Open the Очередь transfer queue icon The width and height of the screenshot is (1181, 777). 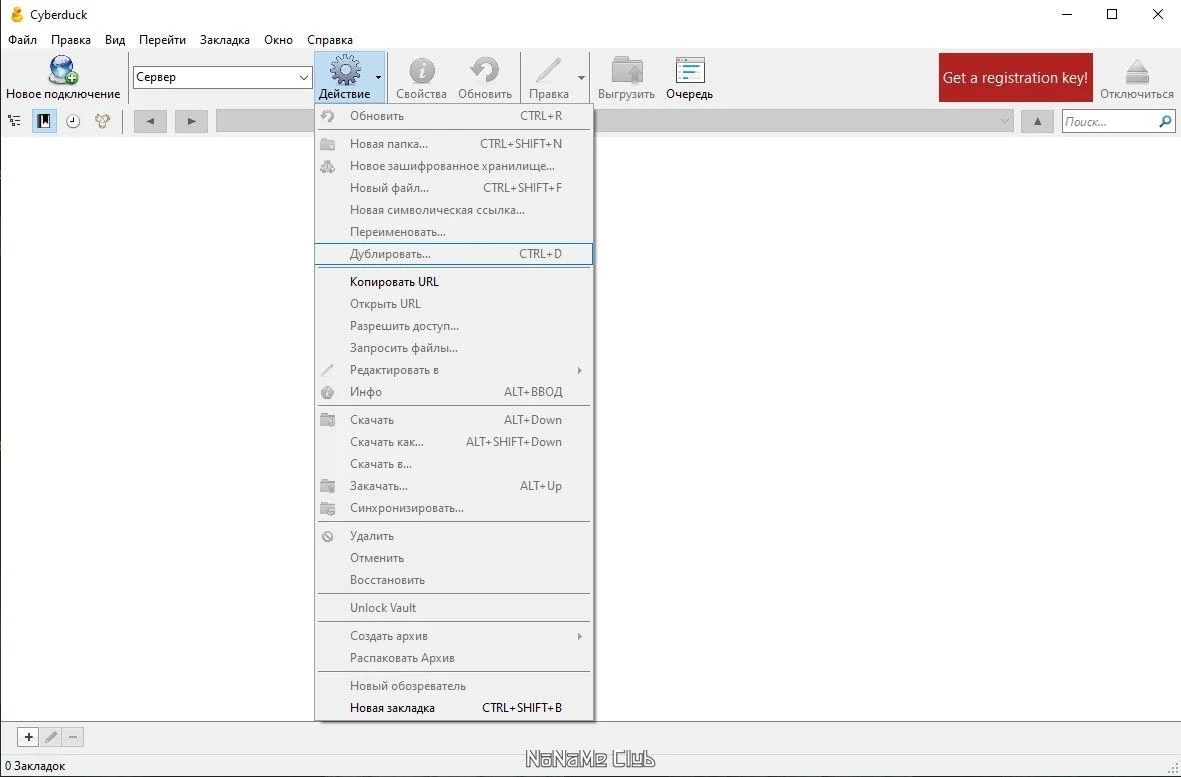[689, 71]
